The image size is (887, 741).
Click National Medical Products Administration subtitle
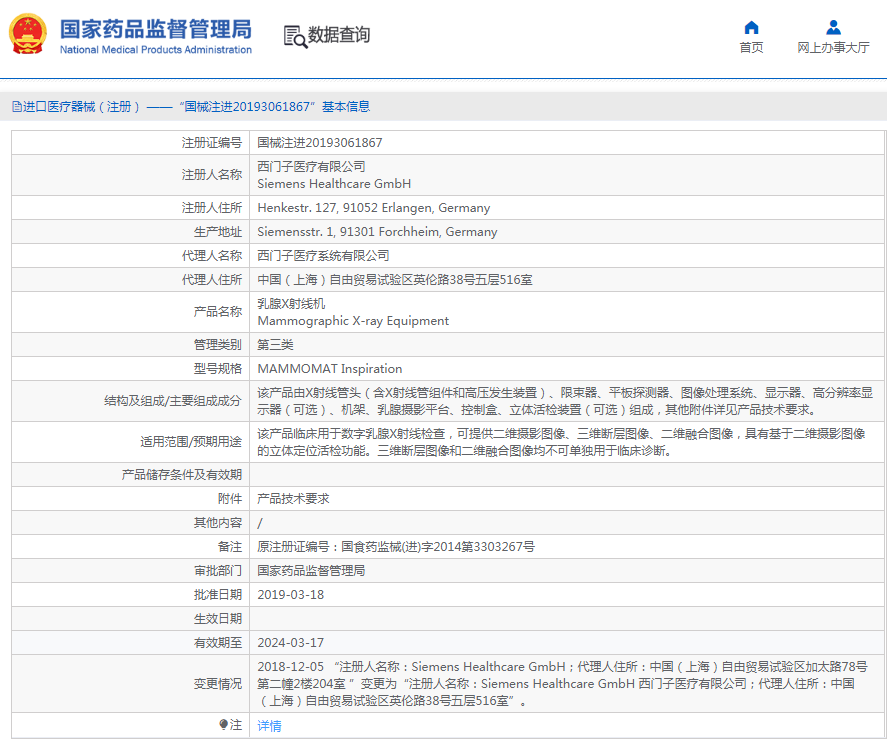coord(156,50)
